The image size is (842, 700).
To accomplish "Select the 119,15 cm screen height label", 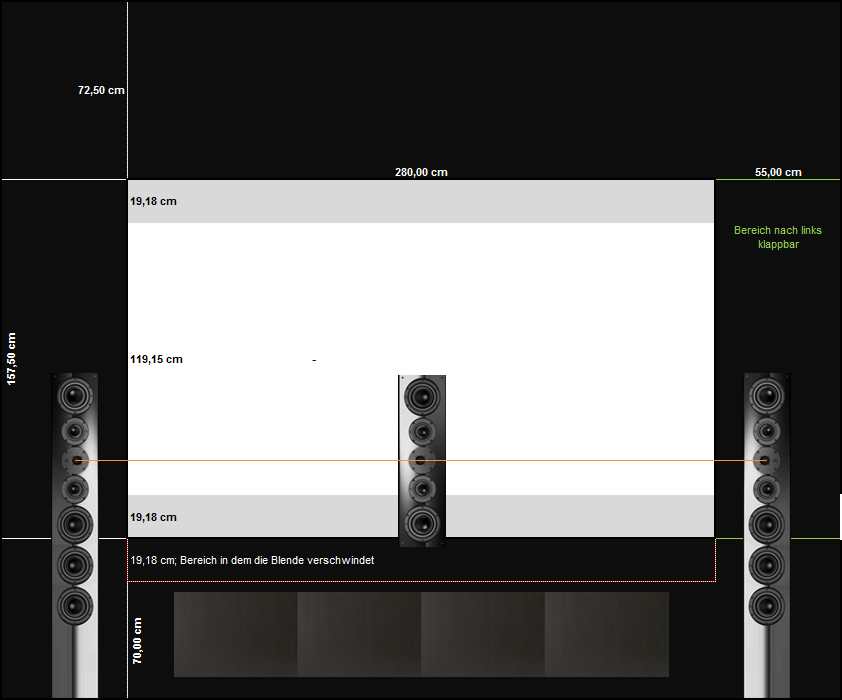I will click(157, 359).
